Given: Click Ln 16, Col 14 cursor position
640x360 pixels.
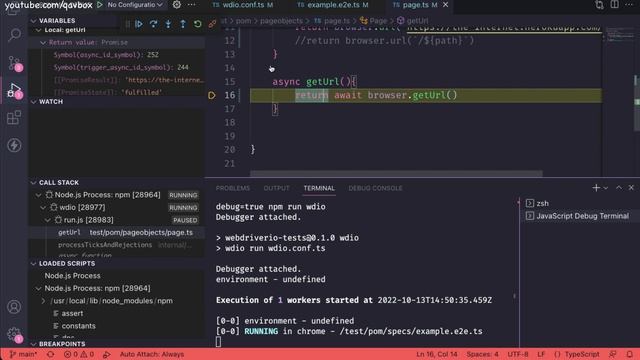Looking at the screenshot, I should 437,354.
